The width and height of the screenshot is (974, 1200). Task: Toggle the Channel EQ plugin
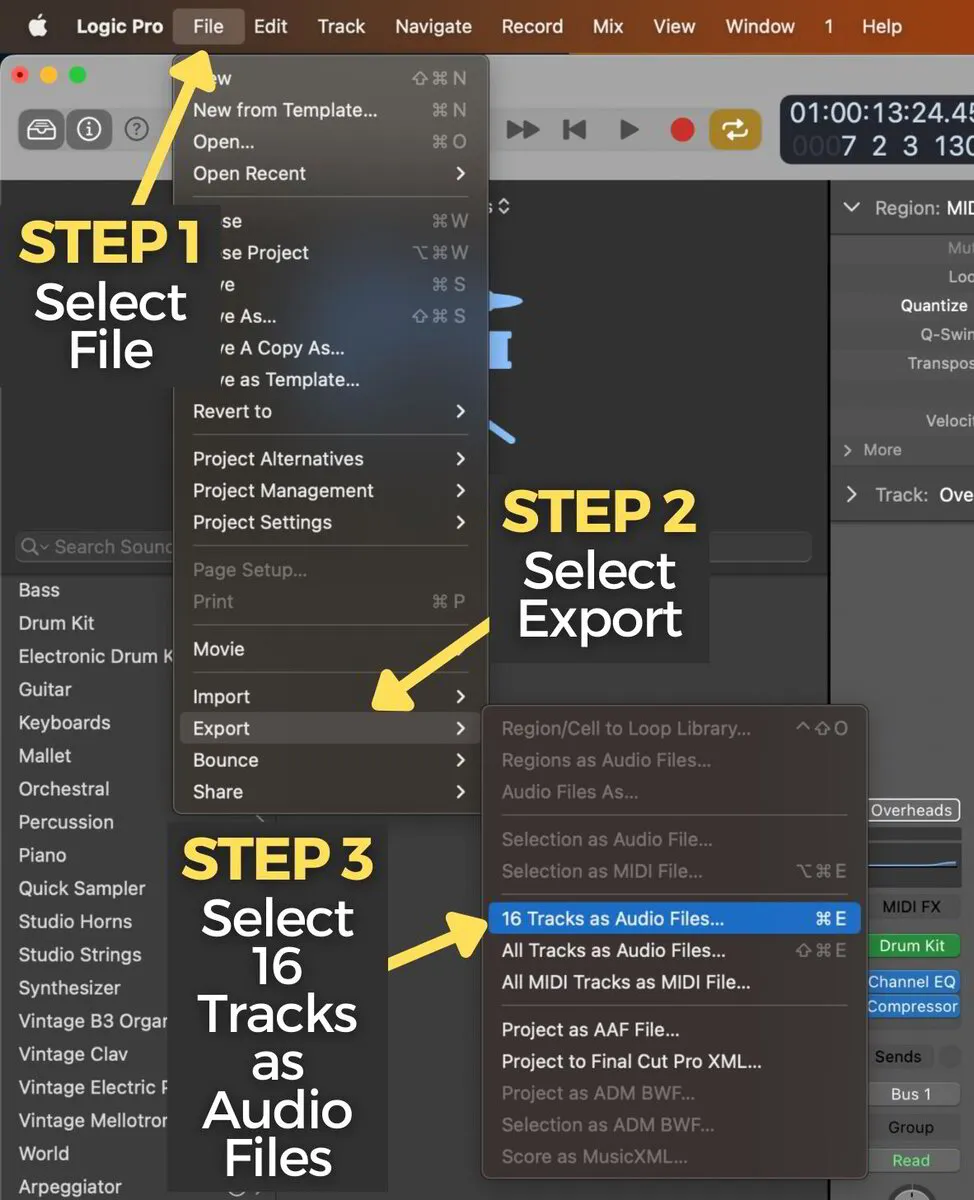(x=912, y=981)
